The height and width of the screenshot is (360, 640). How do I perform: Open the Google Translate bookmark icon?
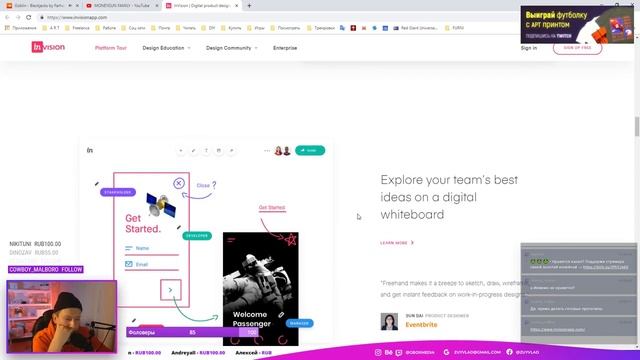[x=342, y=28]
